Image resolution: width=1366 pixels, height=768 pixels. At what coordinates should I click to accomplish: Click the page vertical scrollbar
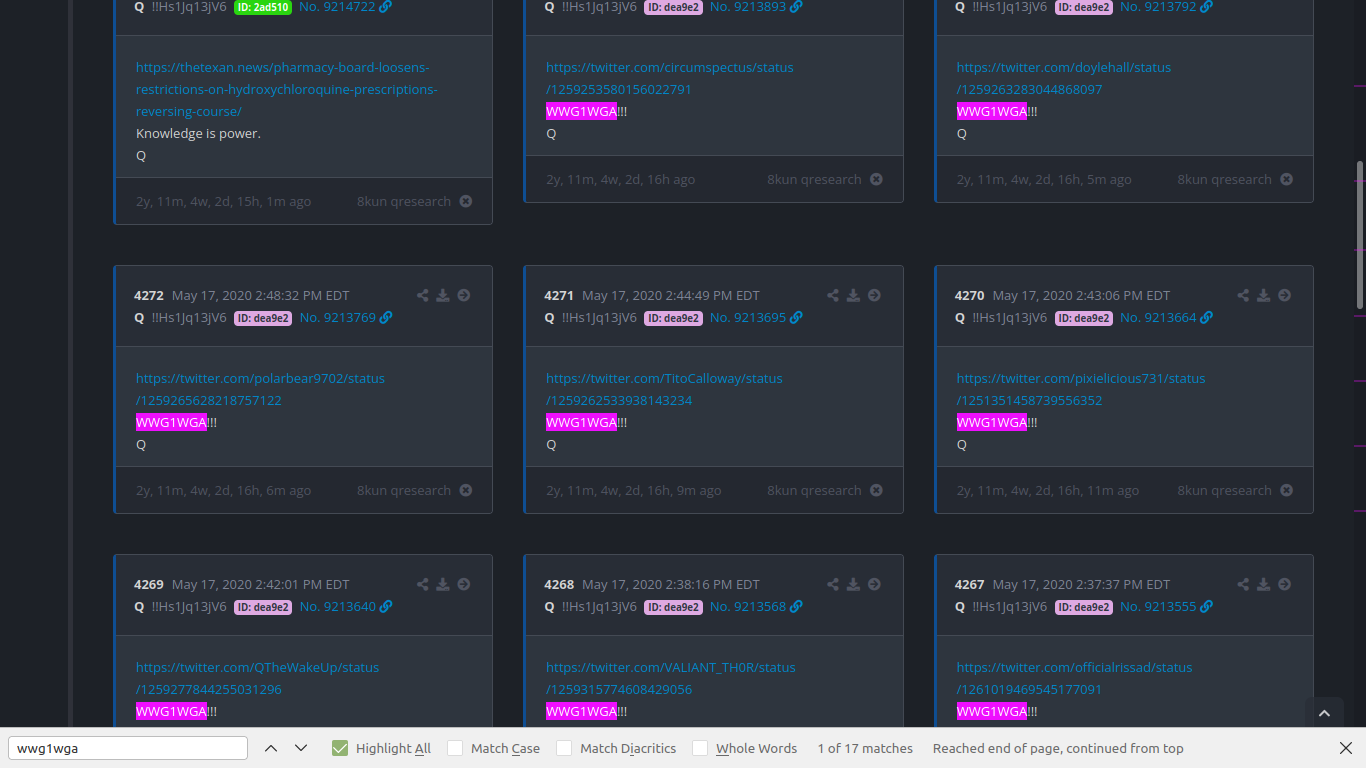[x=1359, y=235]
